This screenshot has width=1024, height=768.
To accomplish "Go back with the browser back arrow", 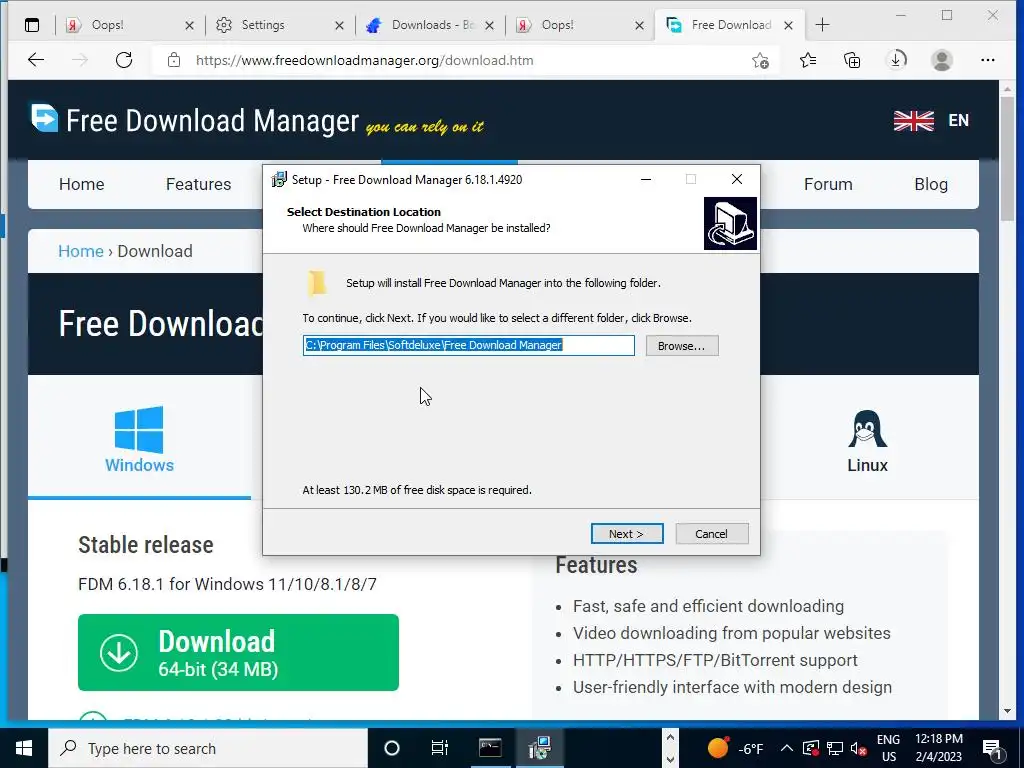I will 36,60.
